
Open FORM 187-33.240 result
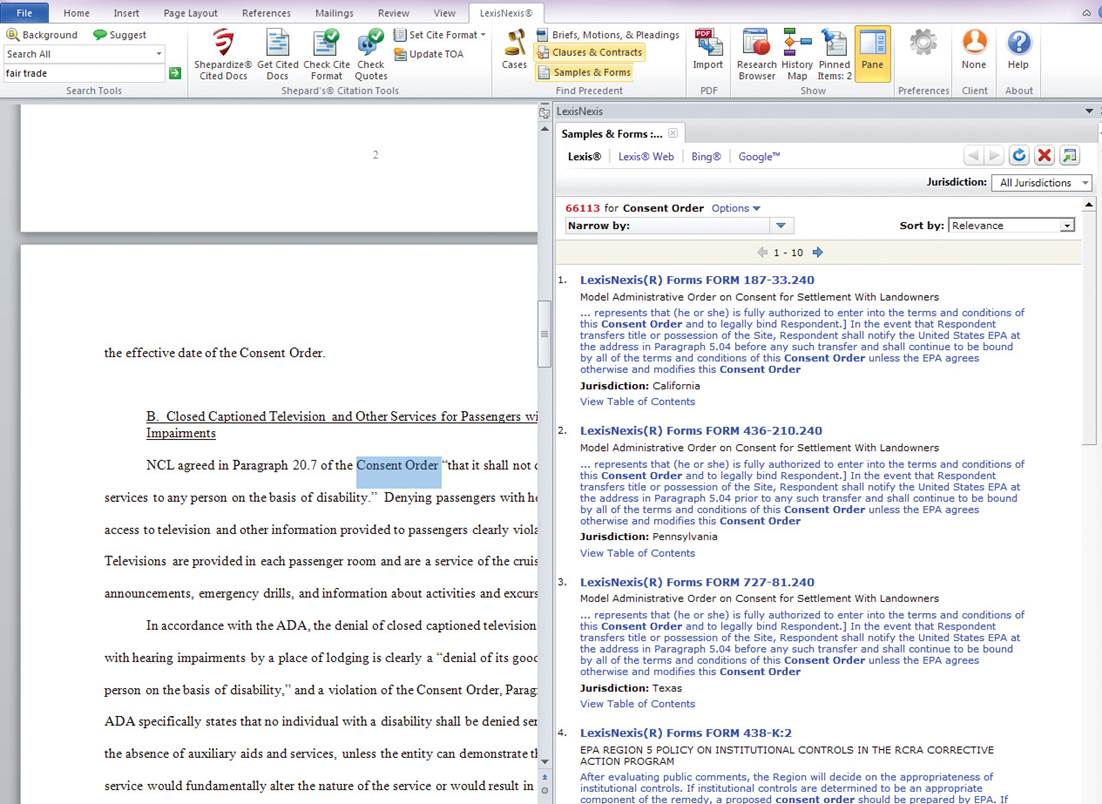(697, 280)
